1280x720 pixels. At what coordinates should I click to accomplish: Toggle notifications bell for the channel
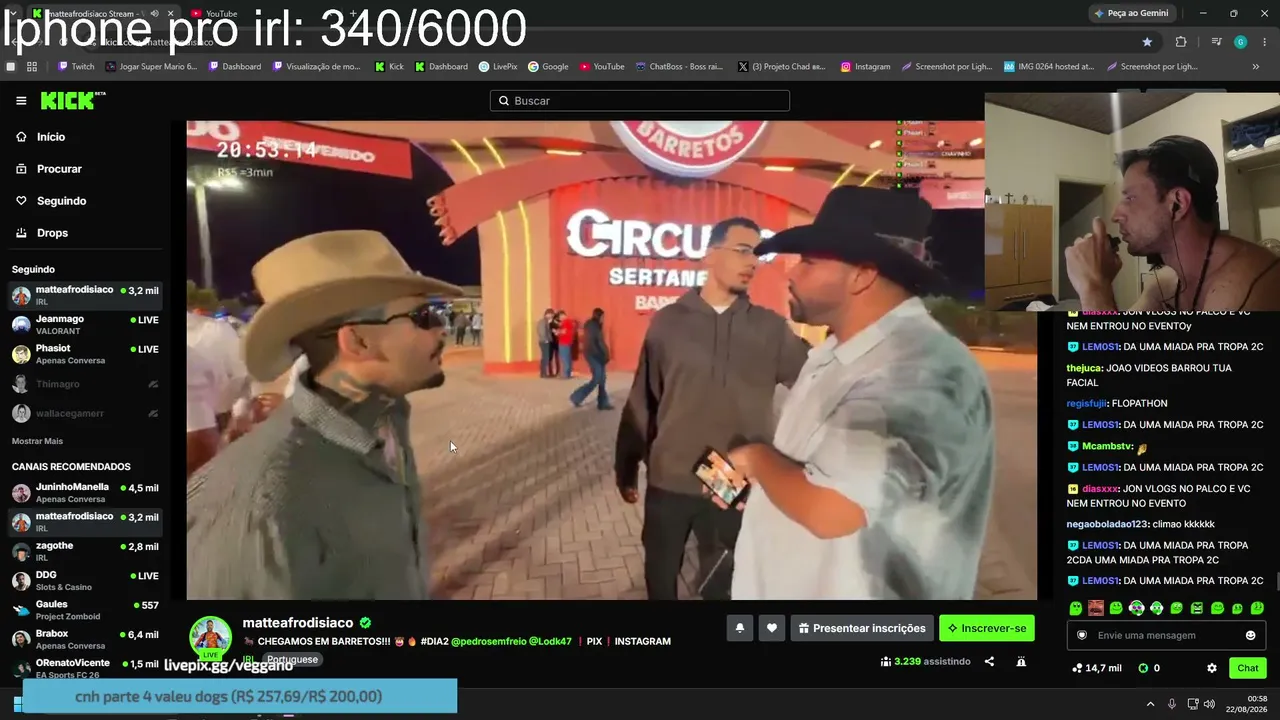[x=740, y=628]
